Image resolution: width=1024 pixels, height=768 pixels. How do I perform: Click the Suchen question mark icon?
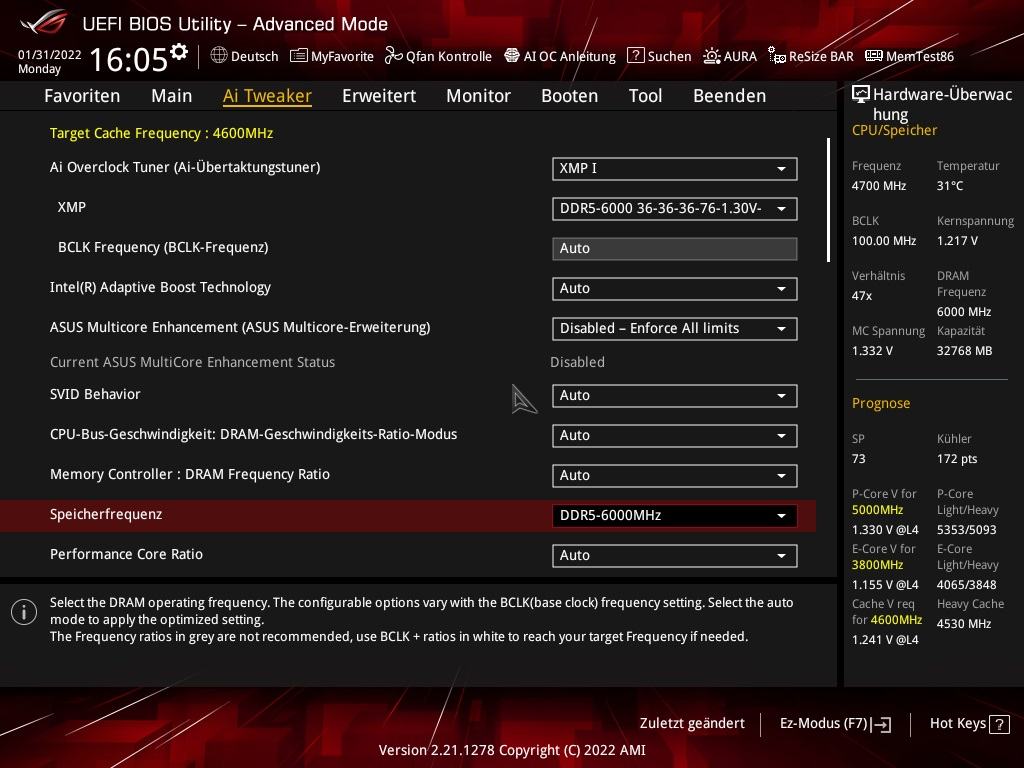(635, 56)
